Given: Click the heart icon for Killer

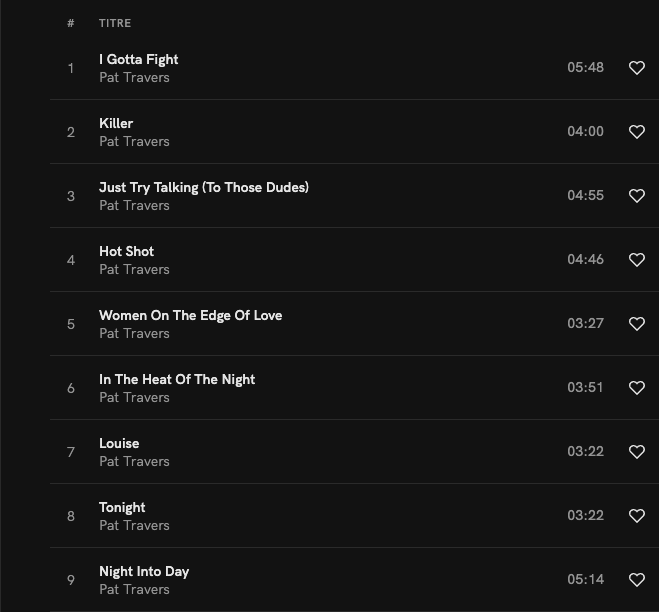Looking at the screenshot, I should [637, 132].
